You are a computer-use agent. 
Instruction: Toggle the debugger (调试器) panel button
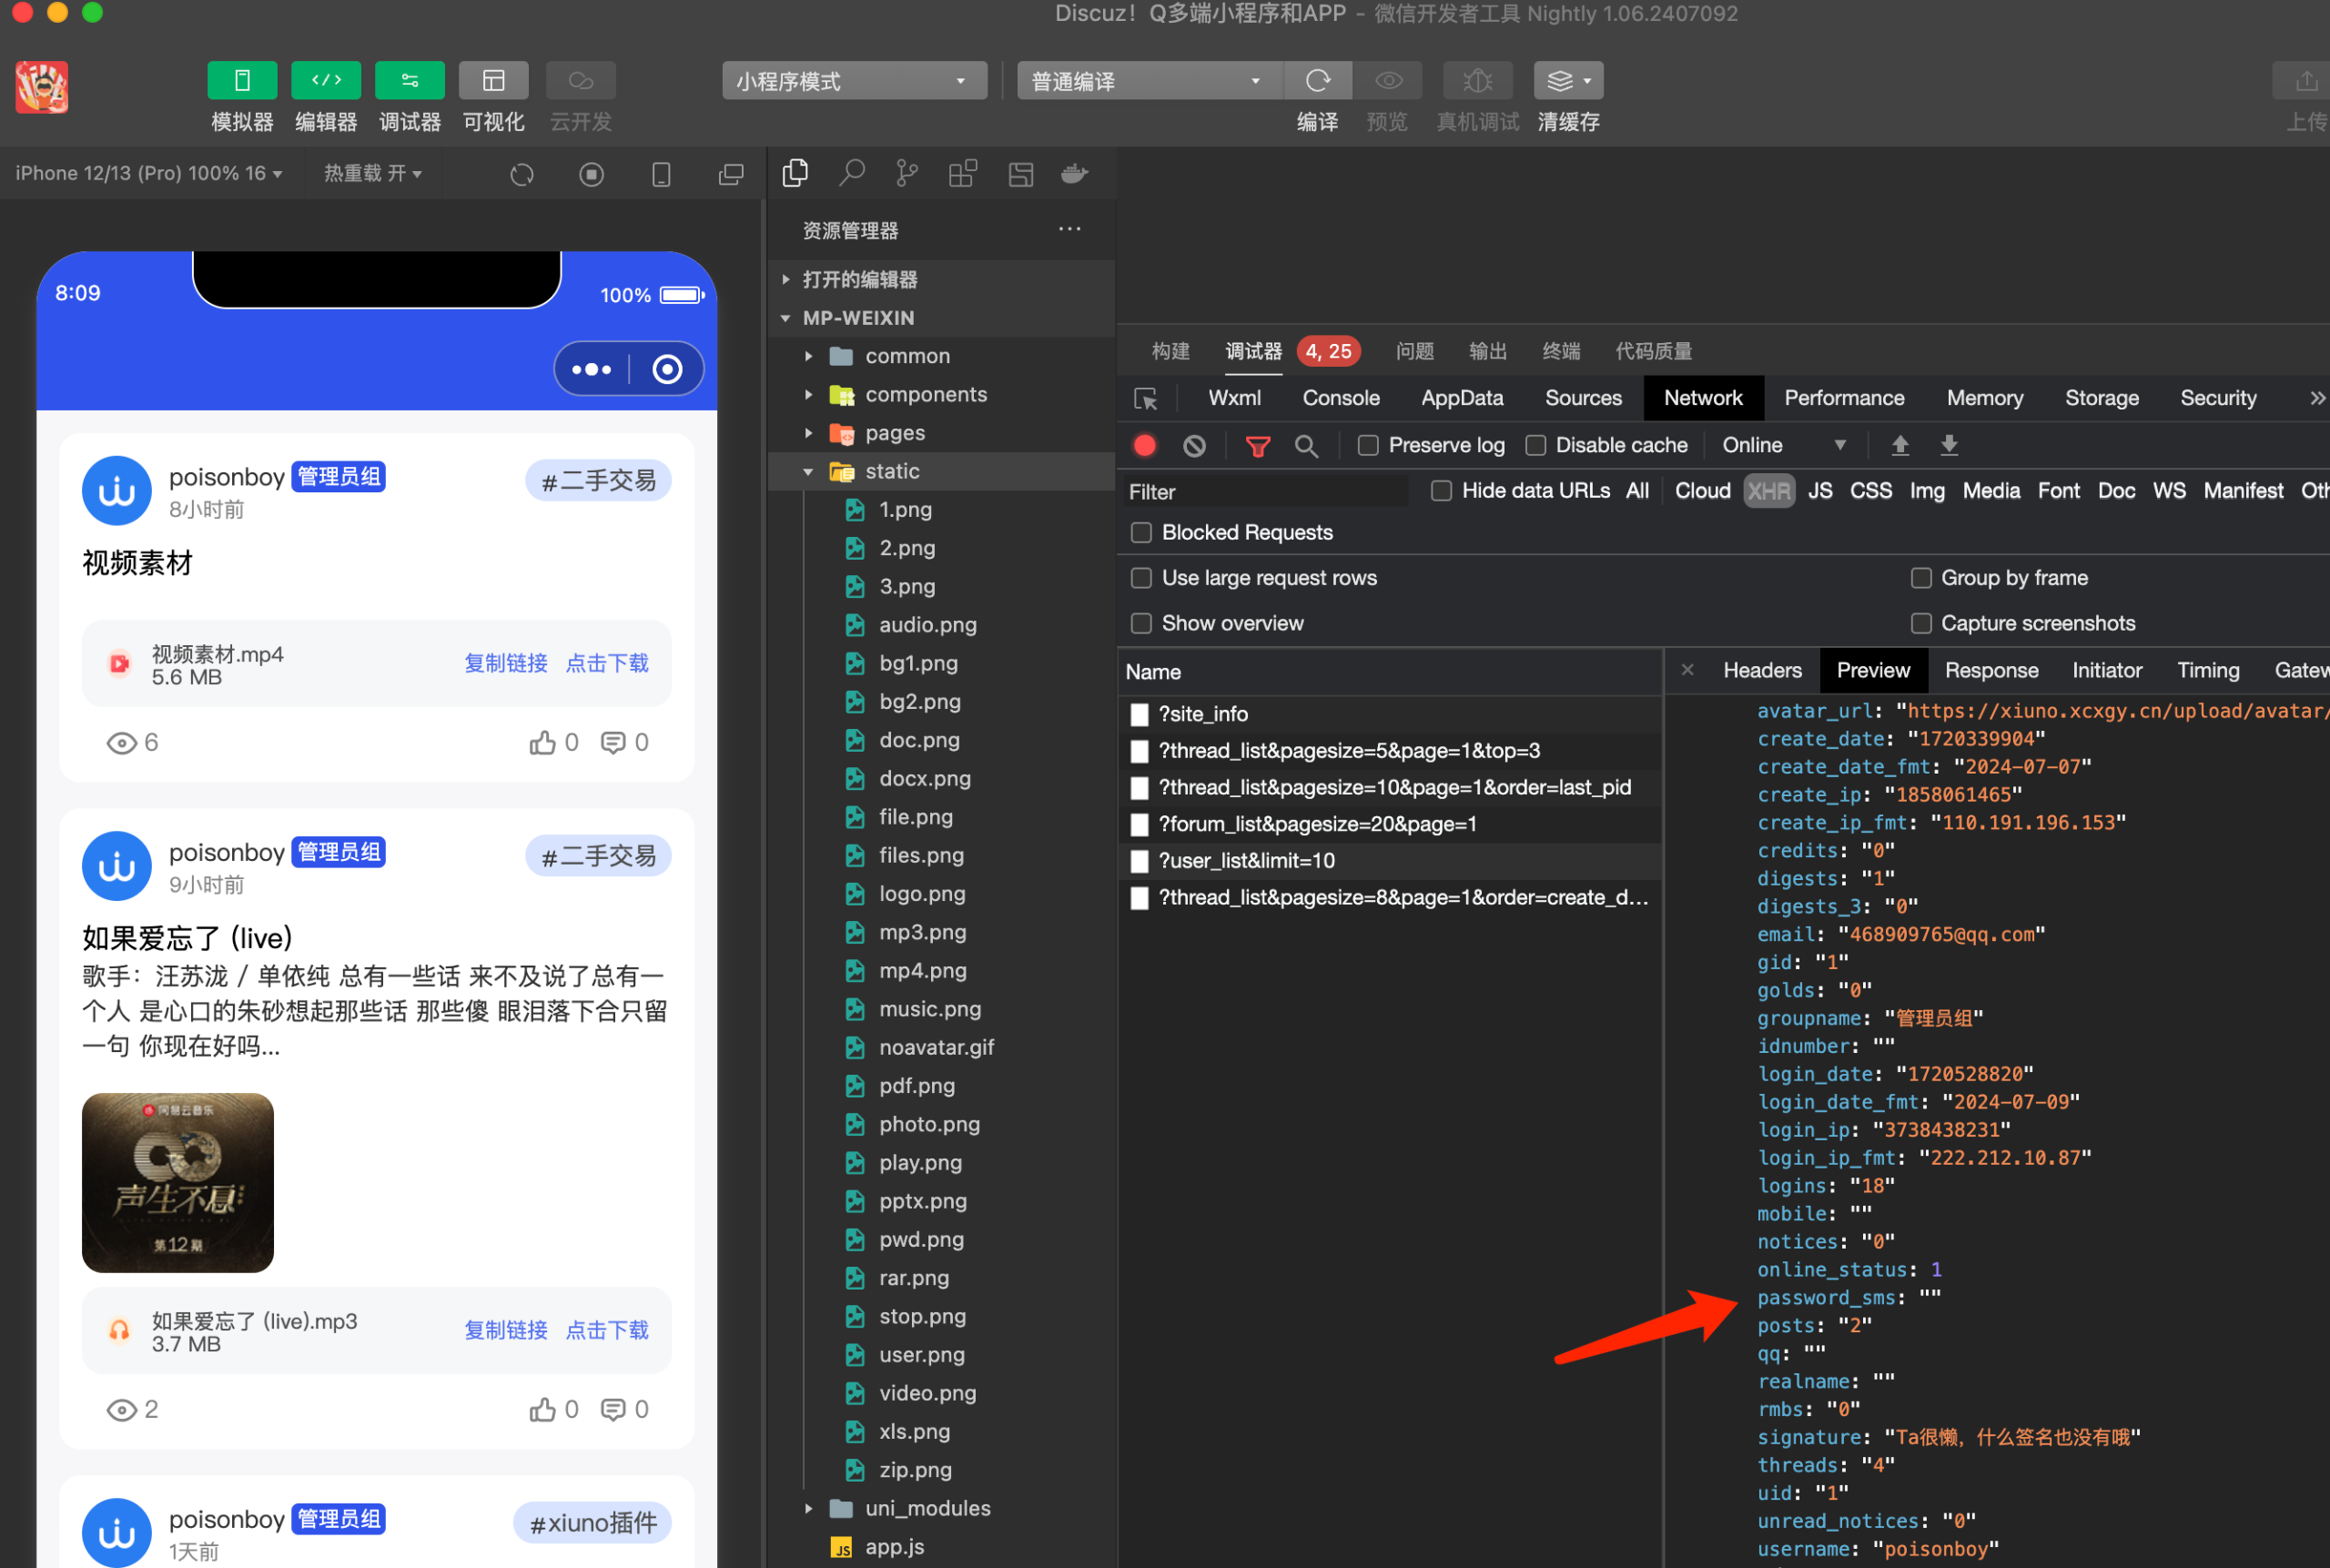tap(410, 81)
